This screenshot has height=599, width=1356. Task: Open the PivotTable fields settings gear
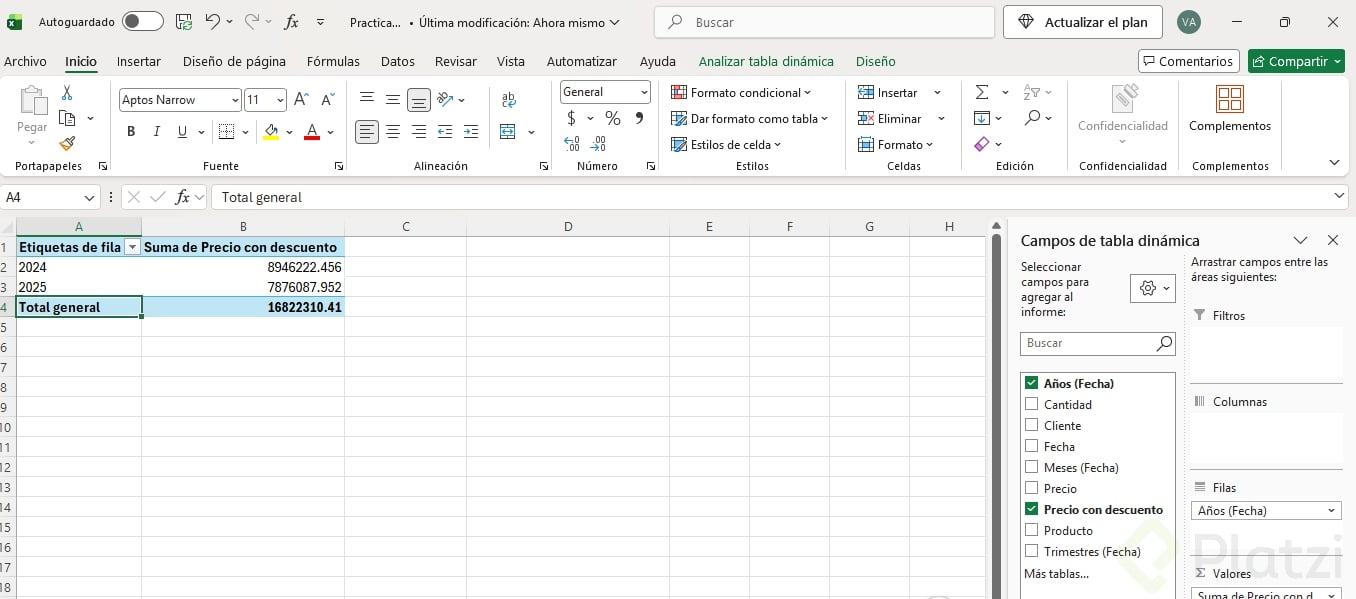point(1153,288)
